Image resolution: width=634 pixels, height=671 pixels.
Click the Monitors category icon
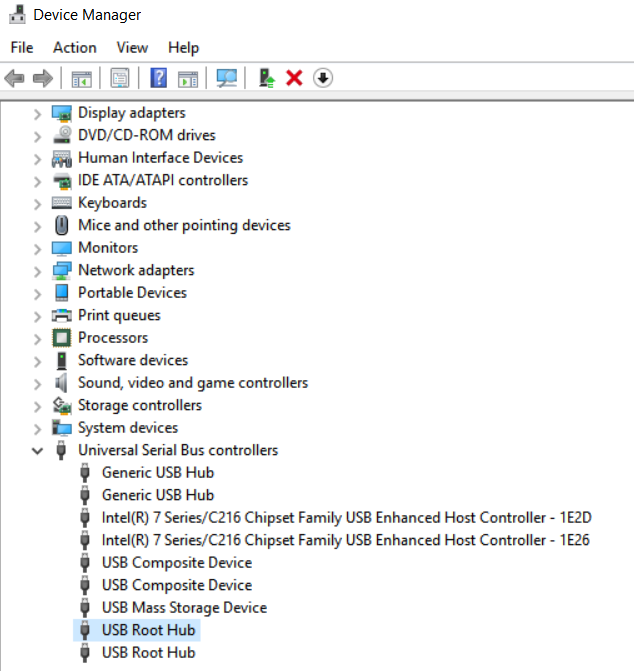(62, 248)
